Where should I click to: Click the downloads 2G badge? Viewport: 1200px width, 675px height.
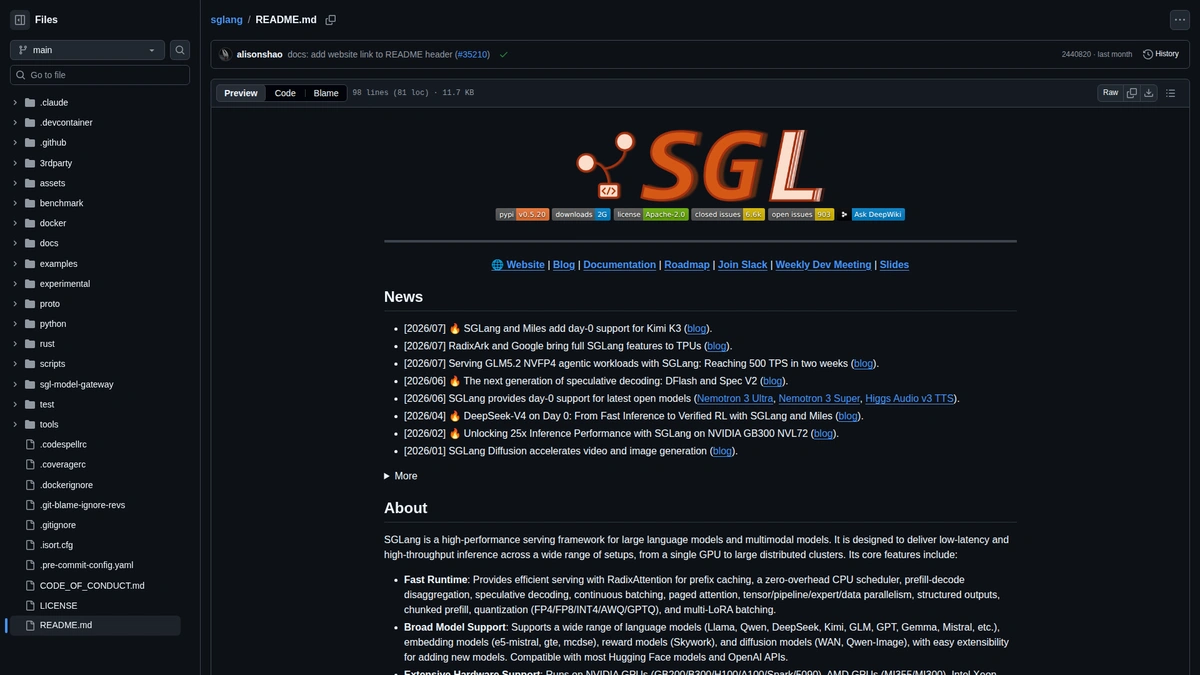click(x=581, y=214)
